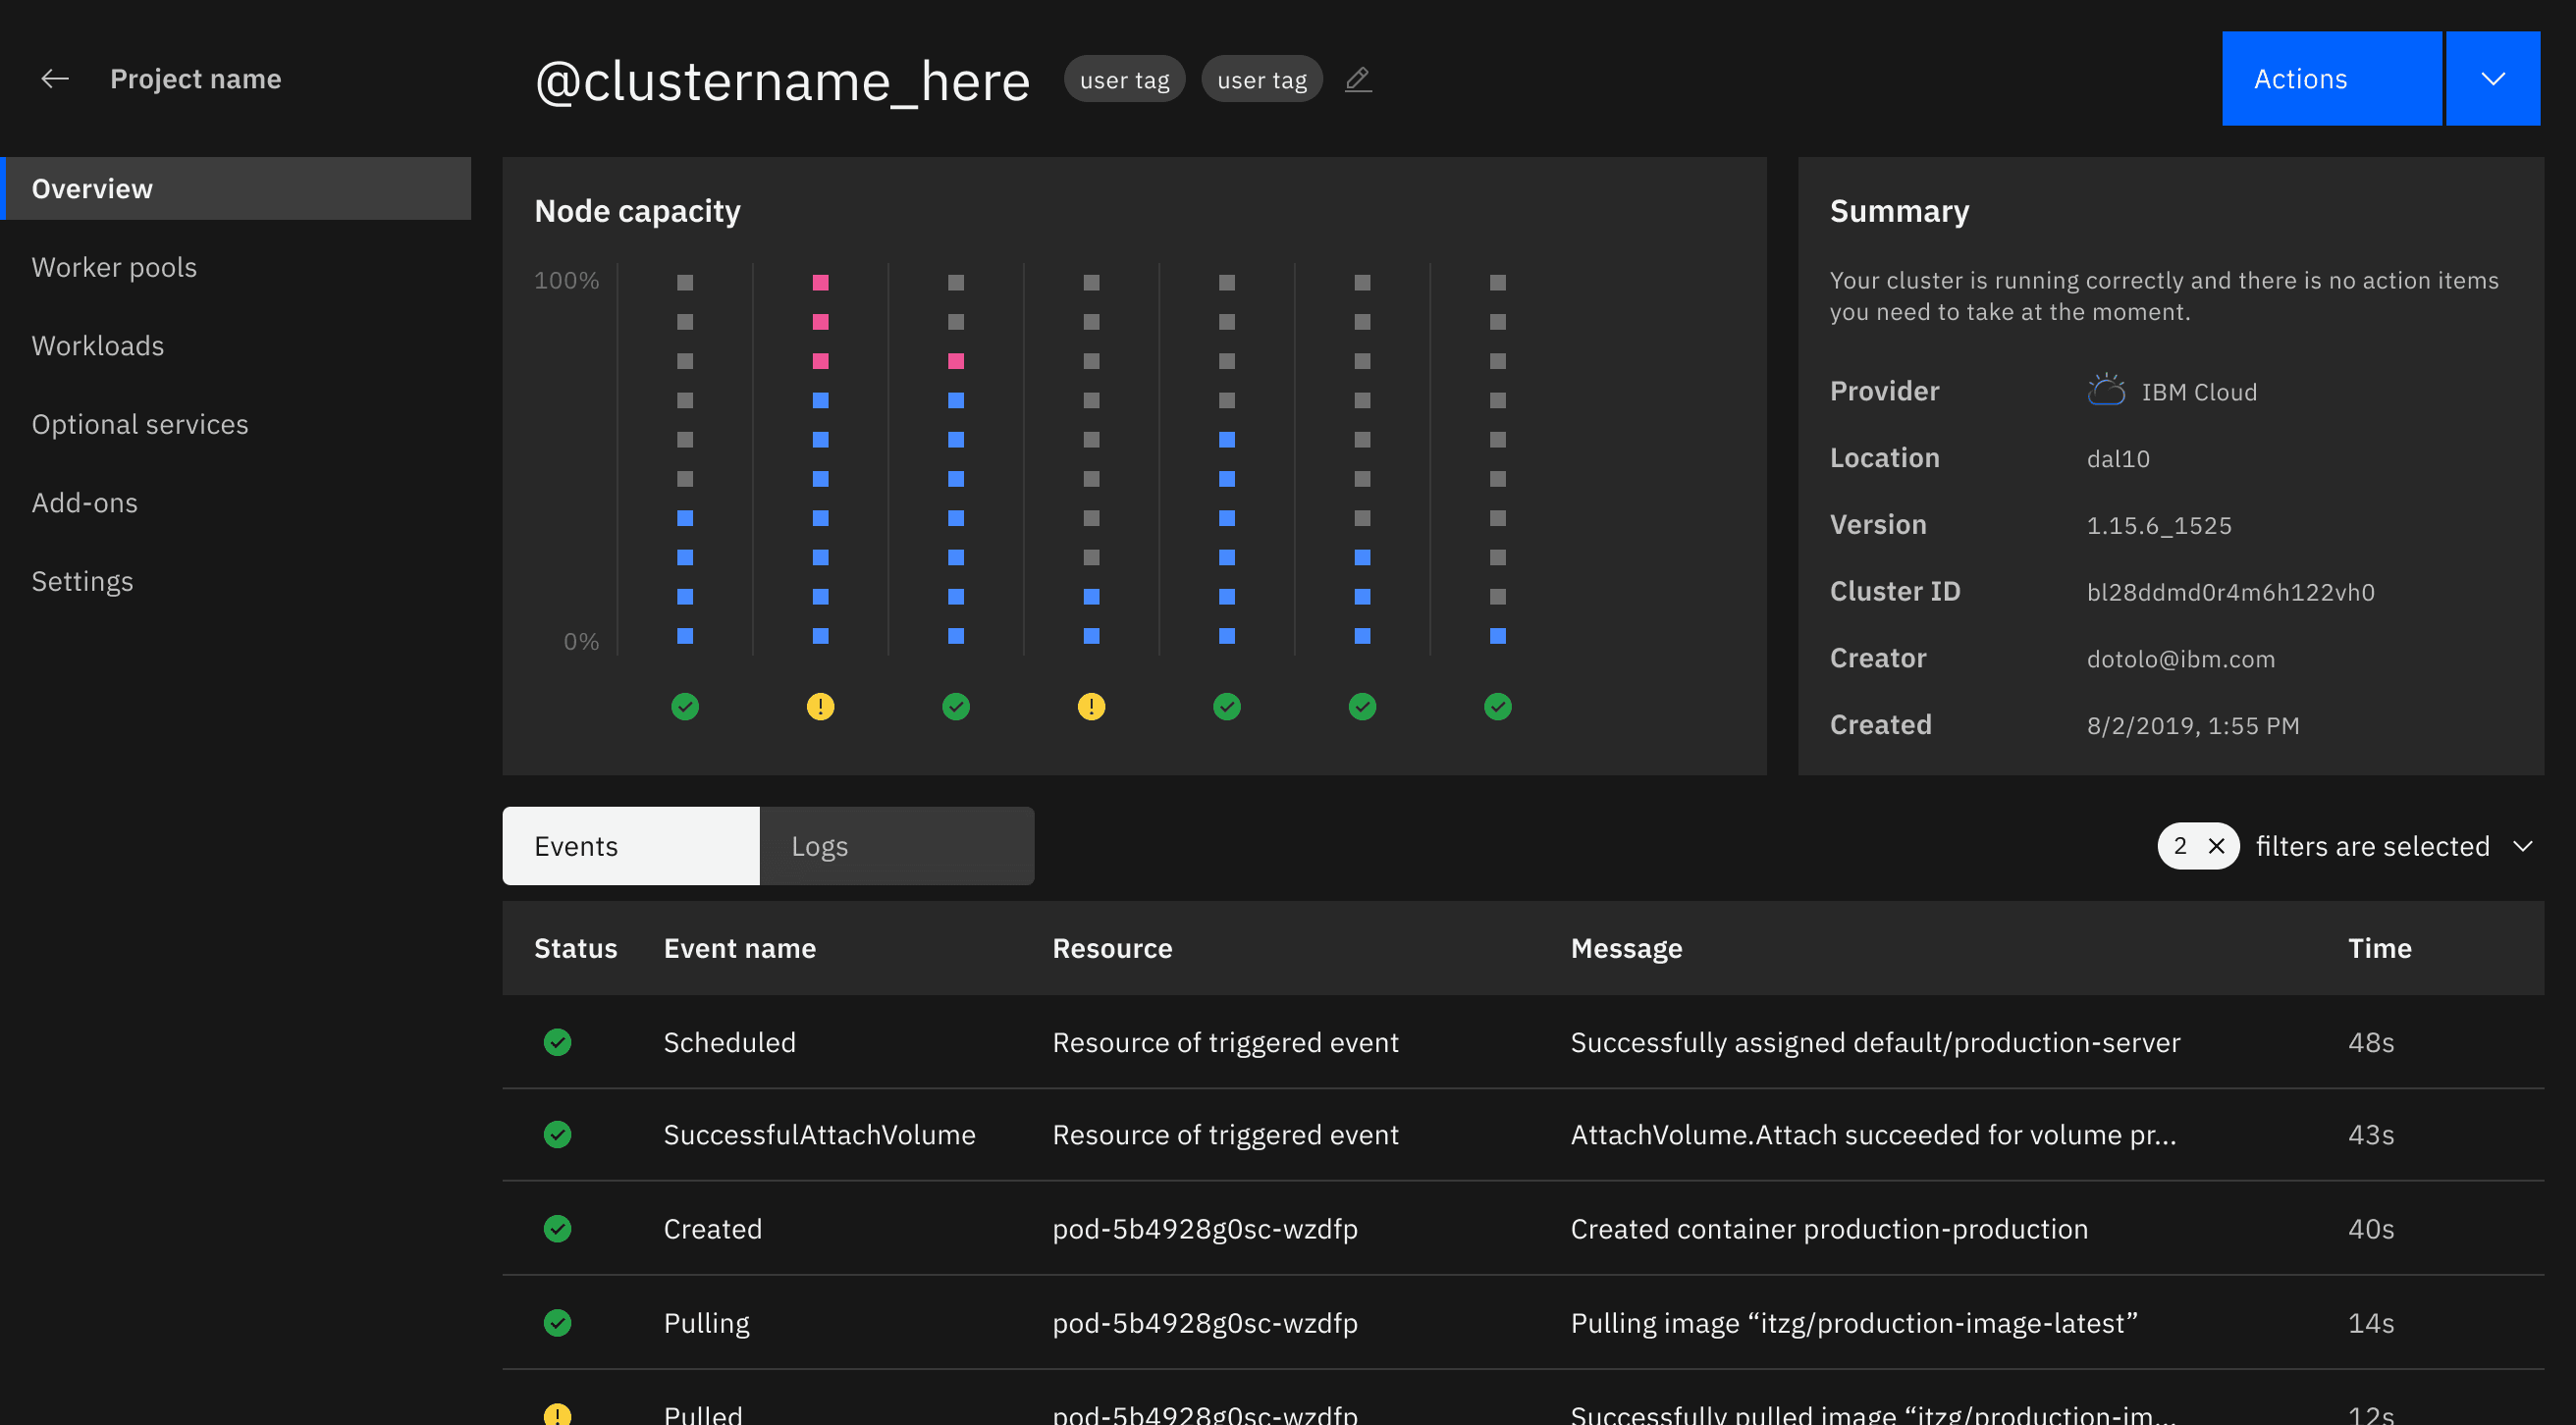Open the Actions split-button chevron menu
Screen dimensions: 2576x1425
(x=2493, y=78)
